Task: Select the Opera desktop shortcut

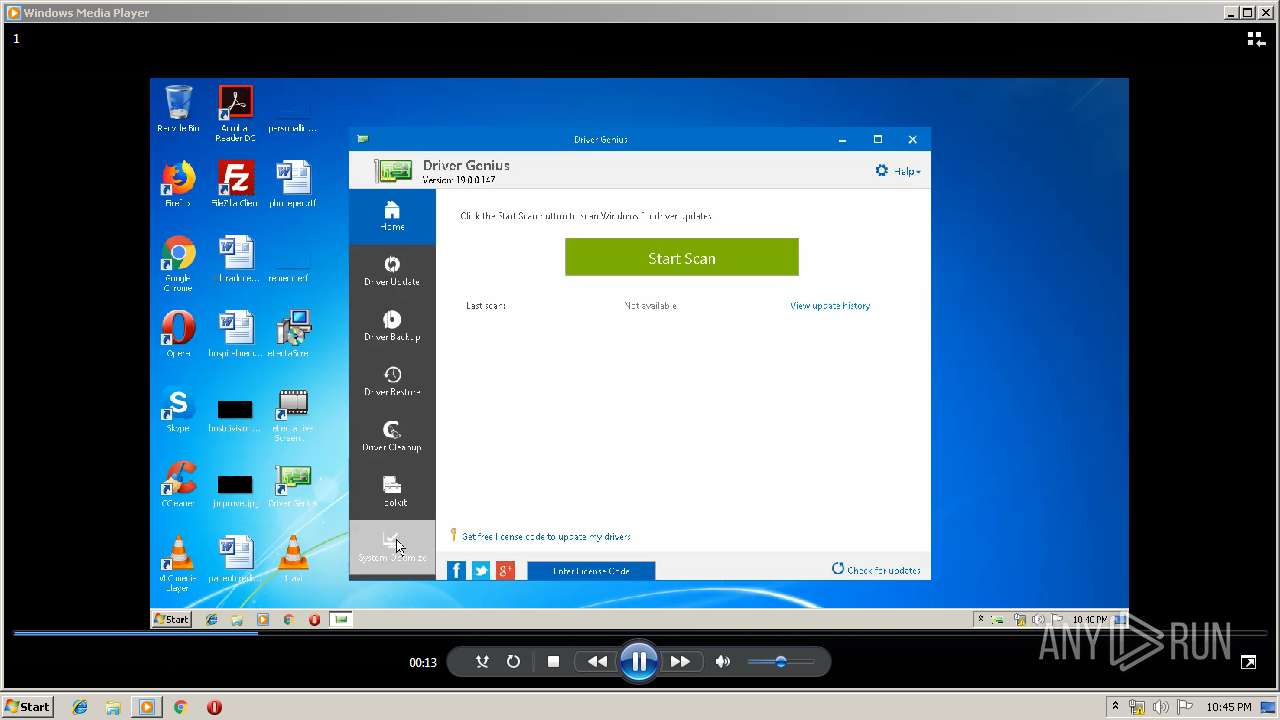Action: 178,334
